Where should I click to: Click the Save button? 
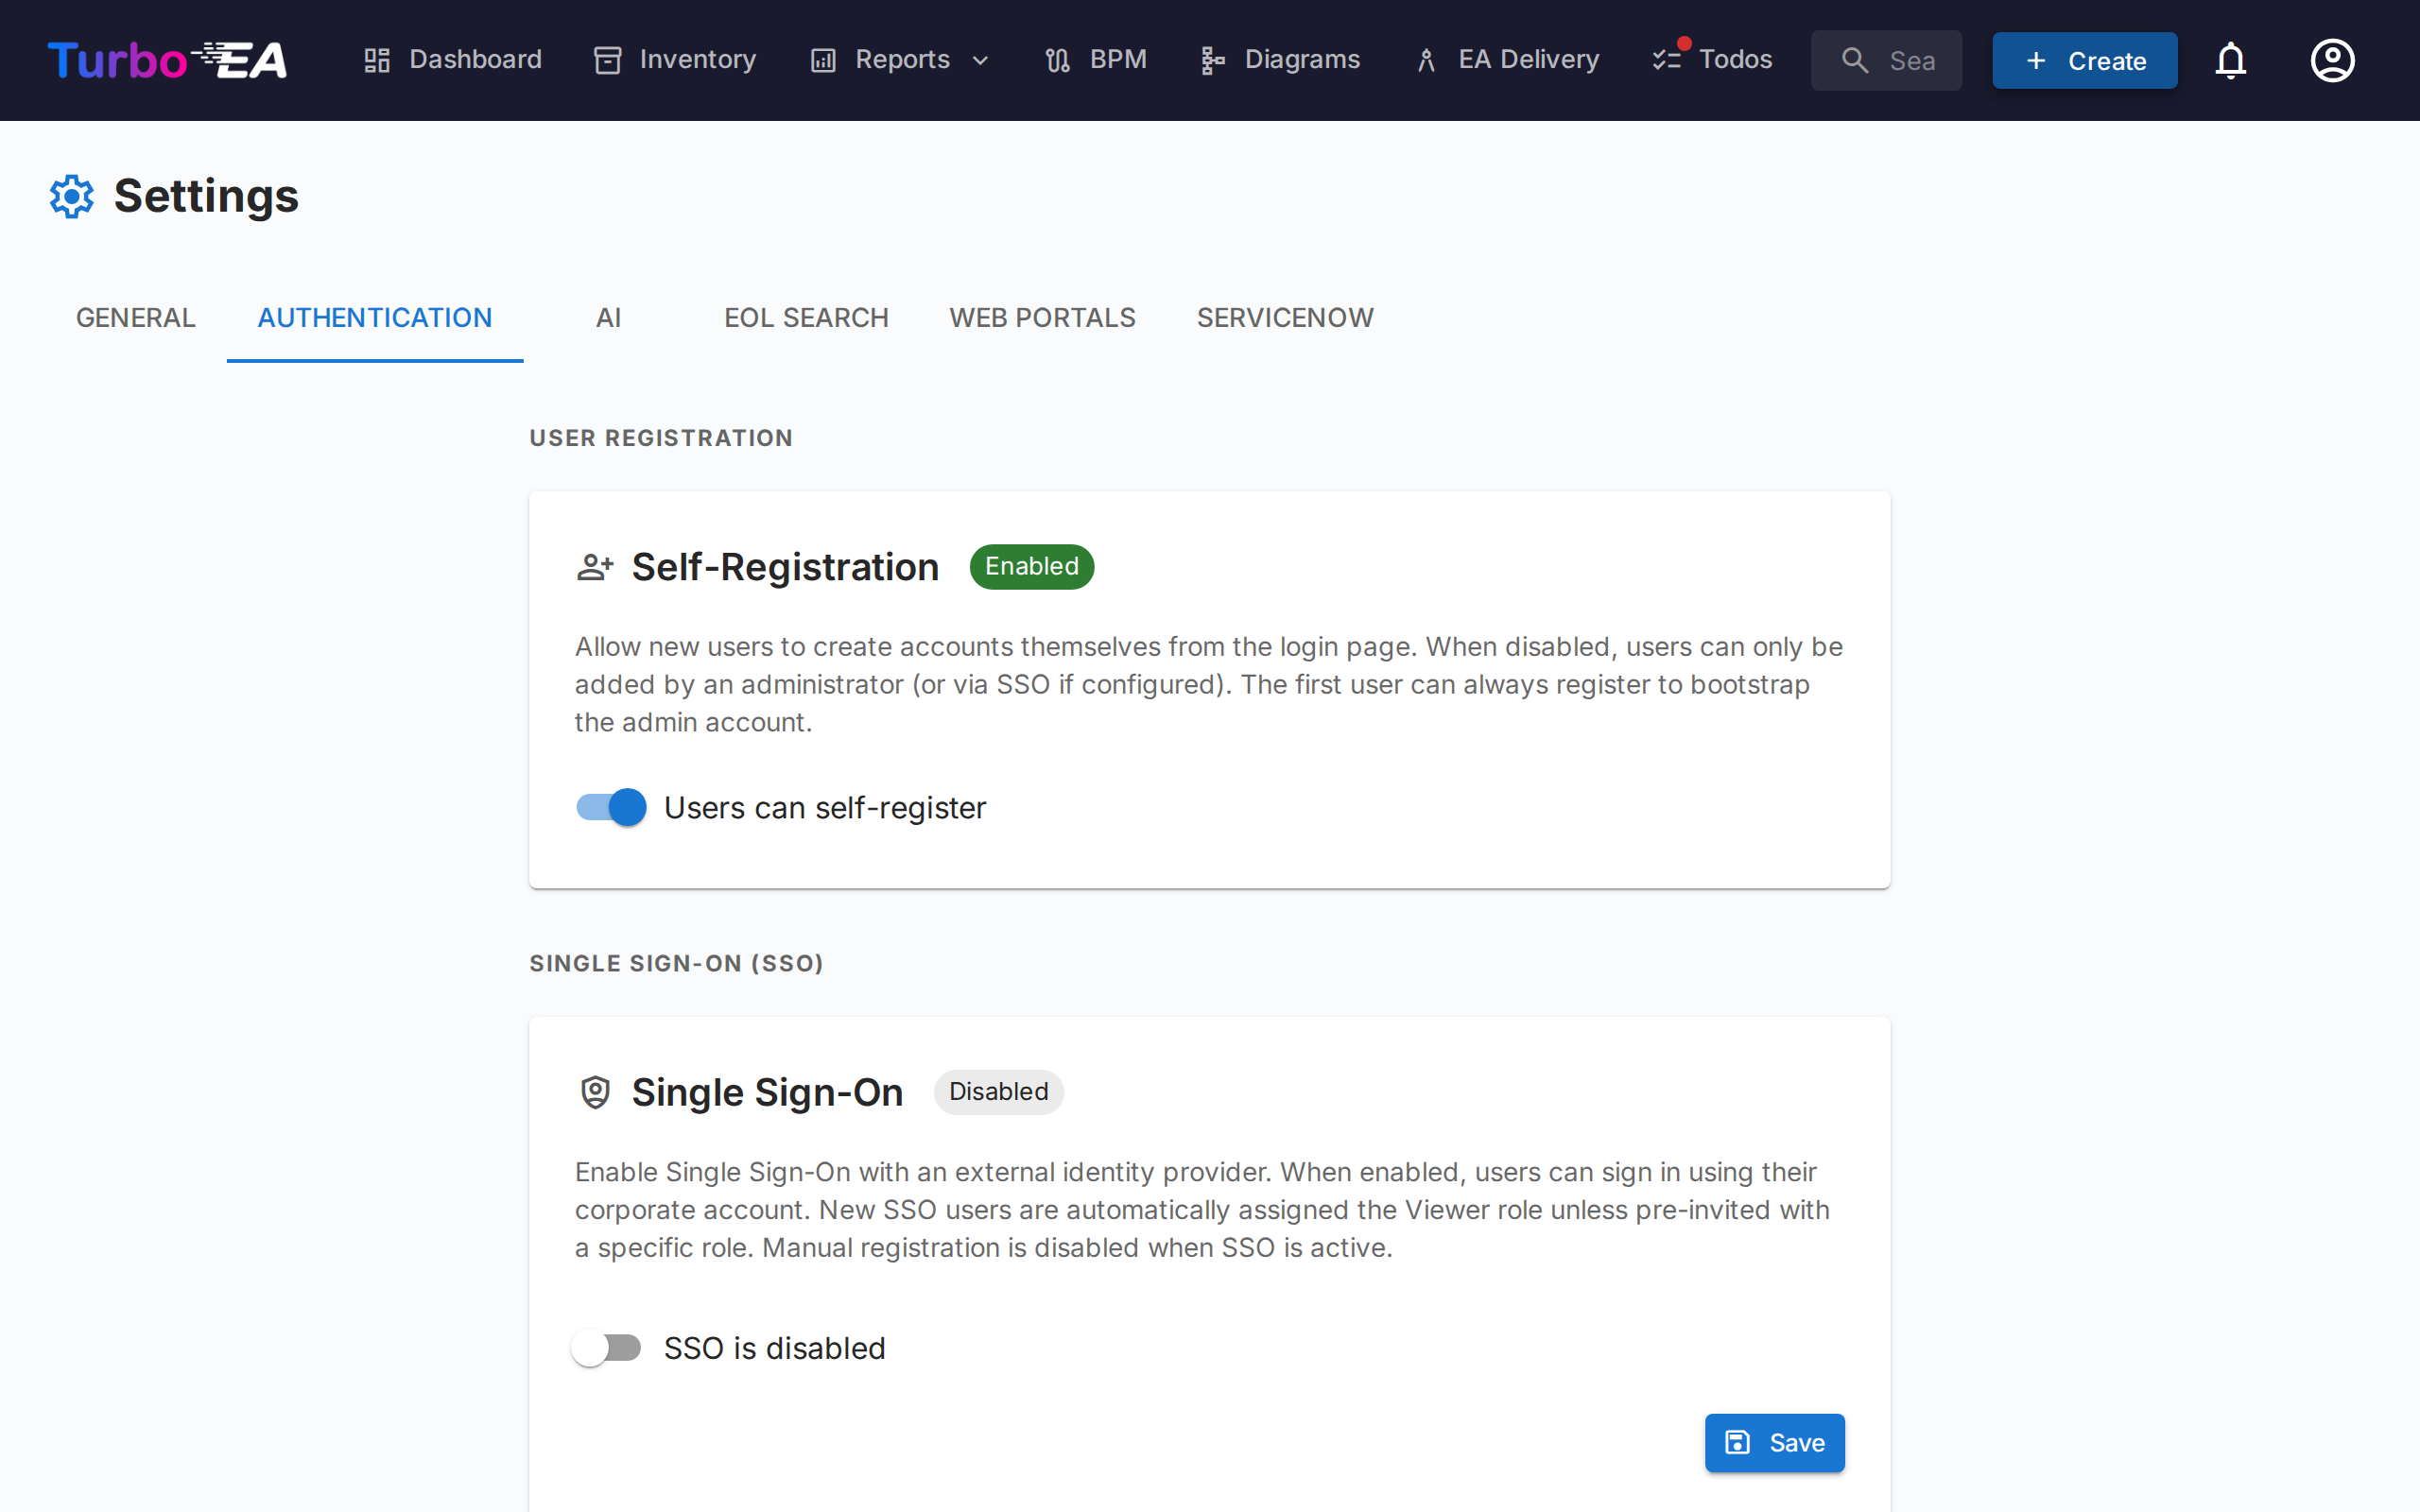coord(1774,1442)
